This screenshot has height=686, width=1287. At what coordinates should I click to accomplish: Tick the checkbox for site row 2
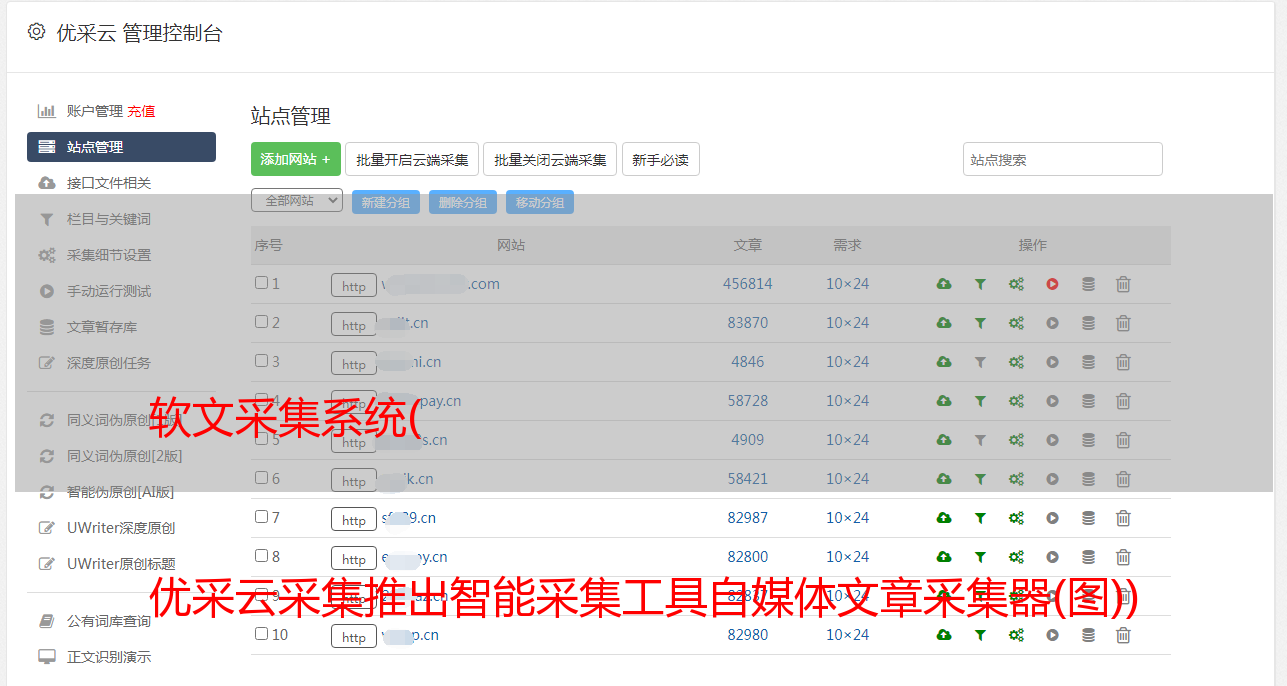click(261, 322)
